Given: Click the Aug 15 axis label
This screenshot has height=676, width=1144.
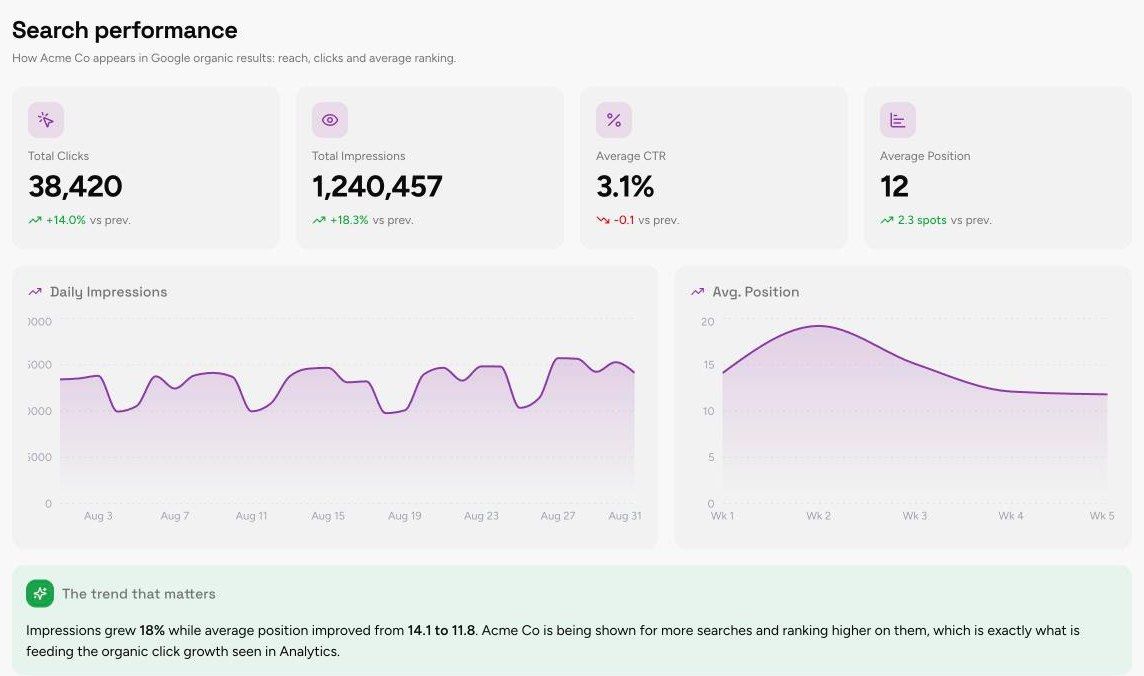Looking at the screenshot, I should (x=328, y=516).
